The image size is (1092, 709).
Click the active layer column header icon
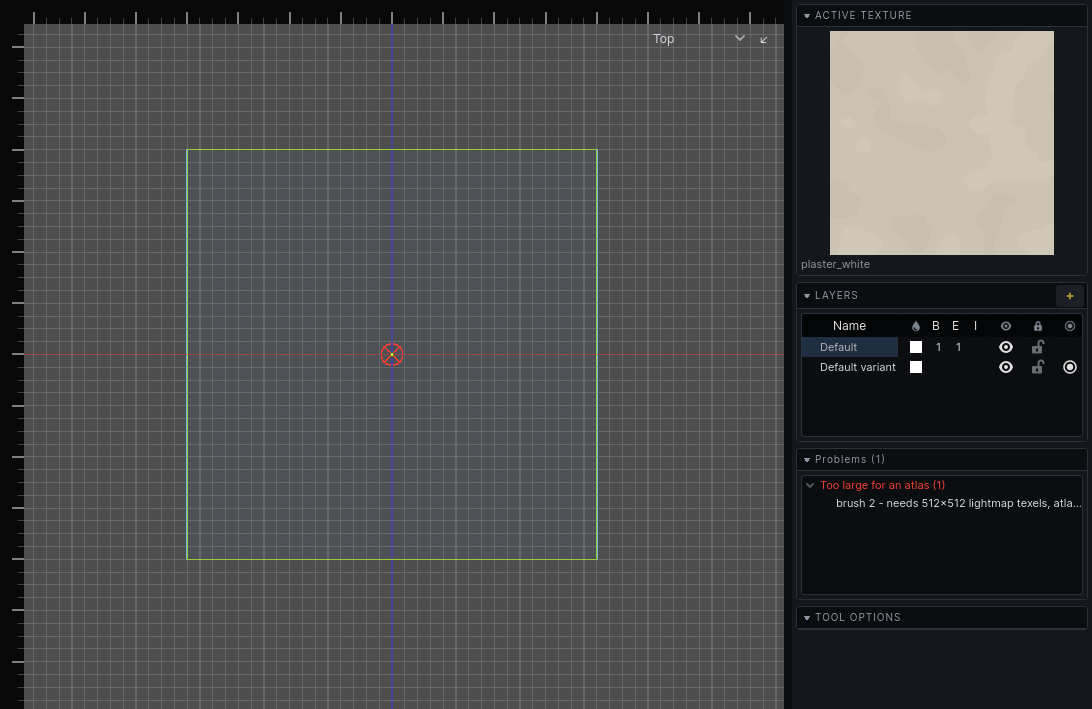coord(1070,326)
